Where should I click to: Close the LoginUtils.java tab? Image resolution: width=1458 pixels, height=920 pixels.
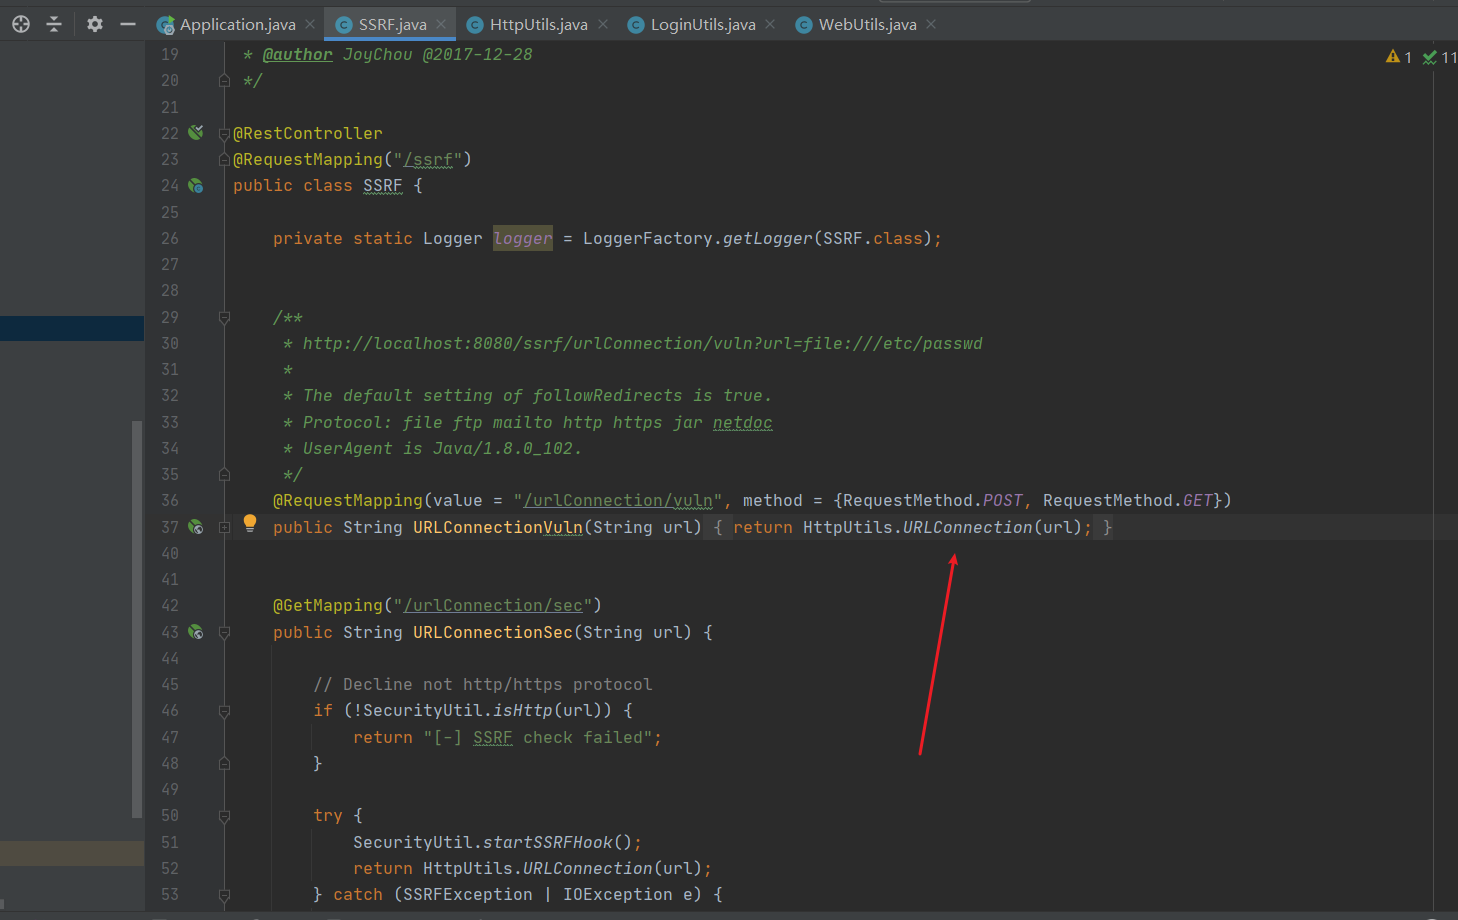click(770, 24)
